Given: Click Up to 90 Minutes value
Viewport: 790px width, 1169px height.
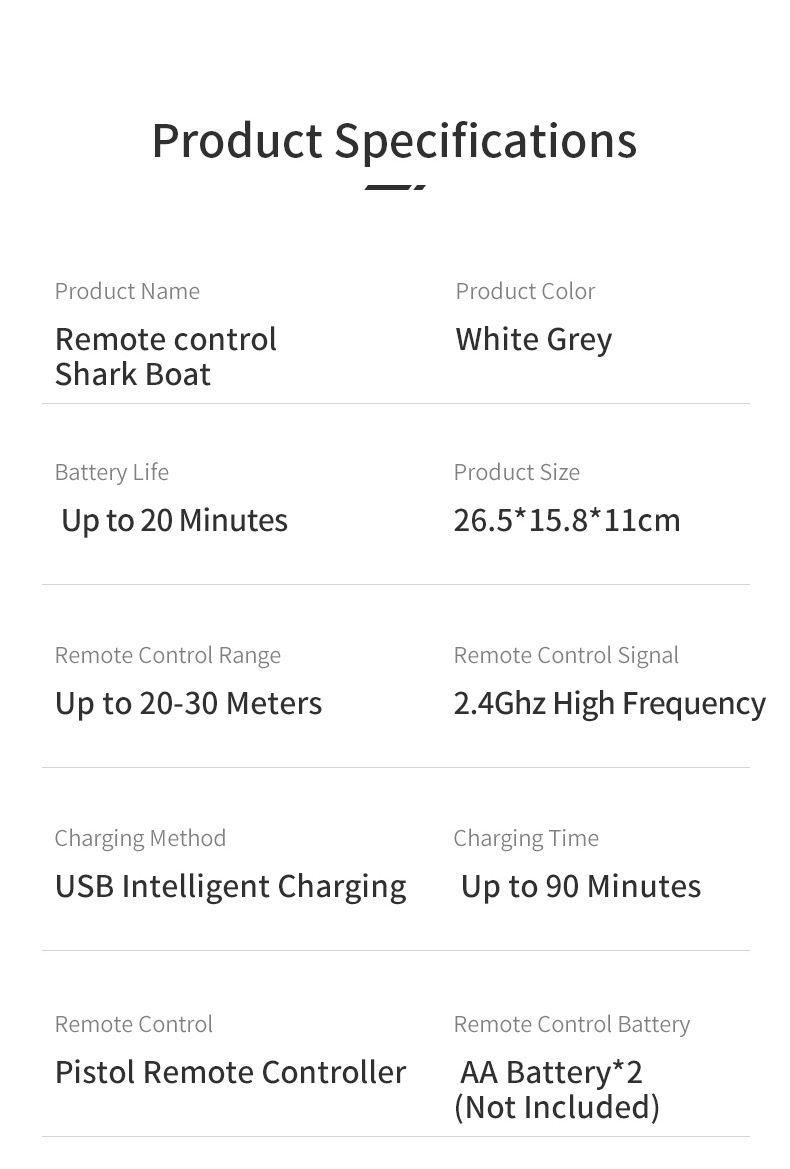Looking at the screenshot, I should coord(580,886).
